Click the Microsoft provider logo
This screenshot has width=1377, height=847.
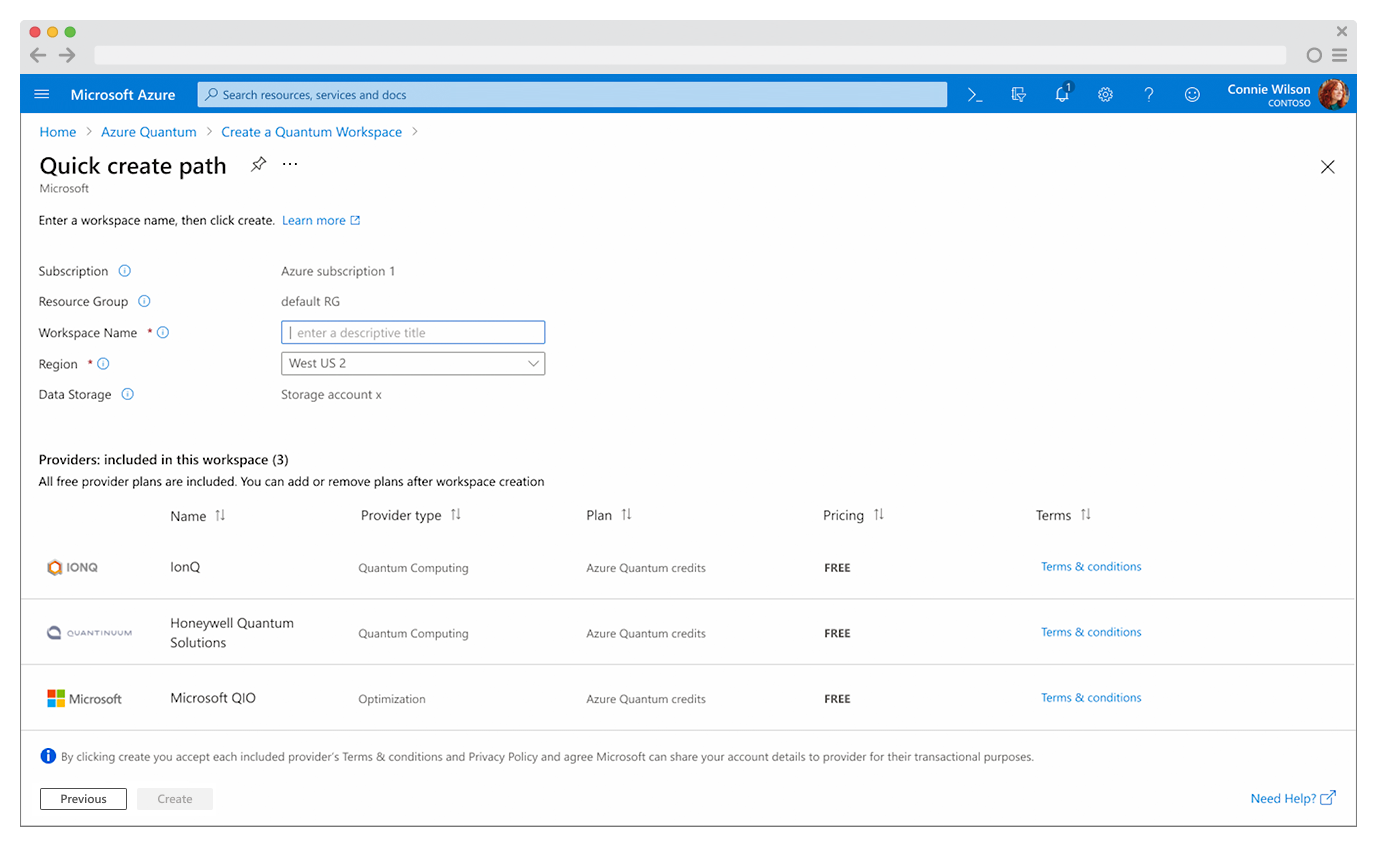(84, 699)
